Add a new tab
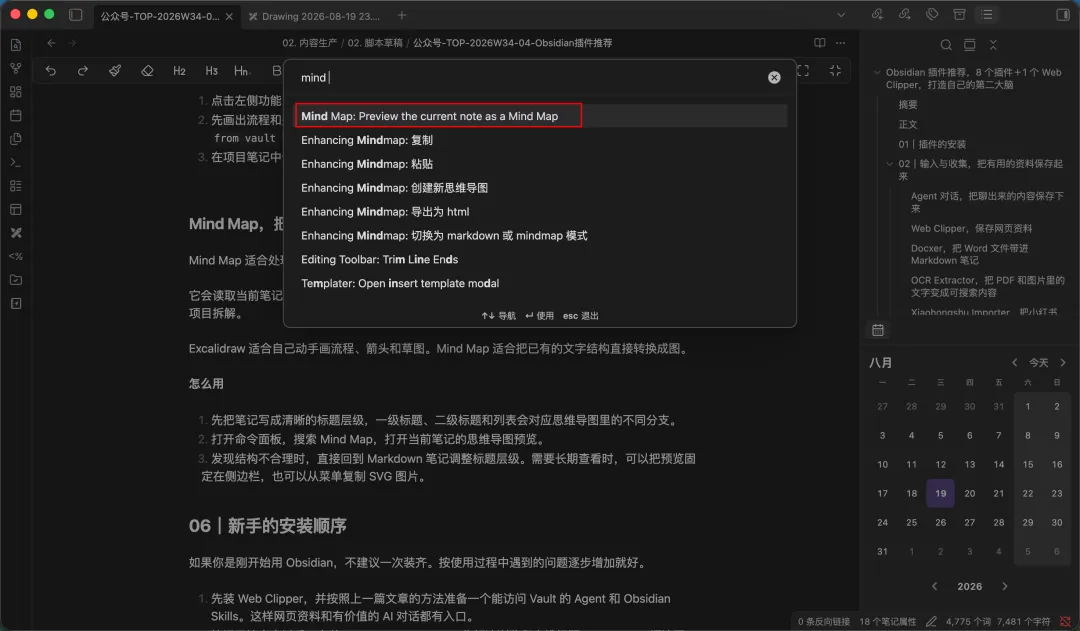The width and height of the screenshot is (1080, 631). pyautogui.click(x=402, y=15)
